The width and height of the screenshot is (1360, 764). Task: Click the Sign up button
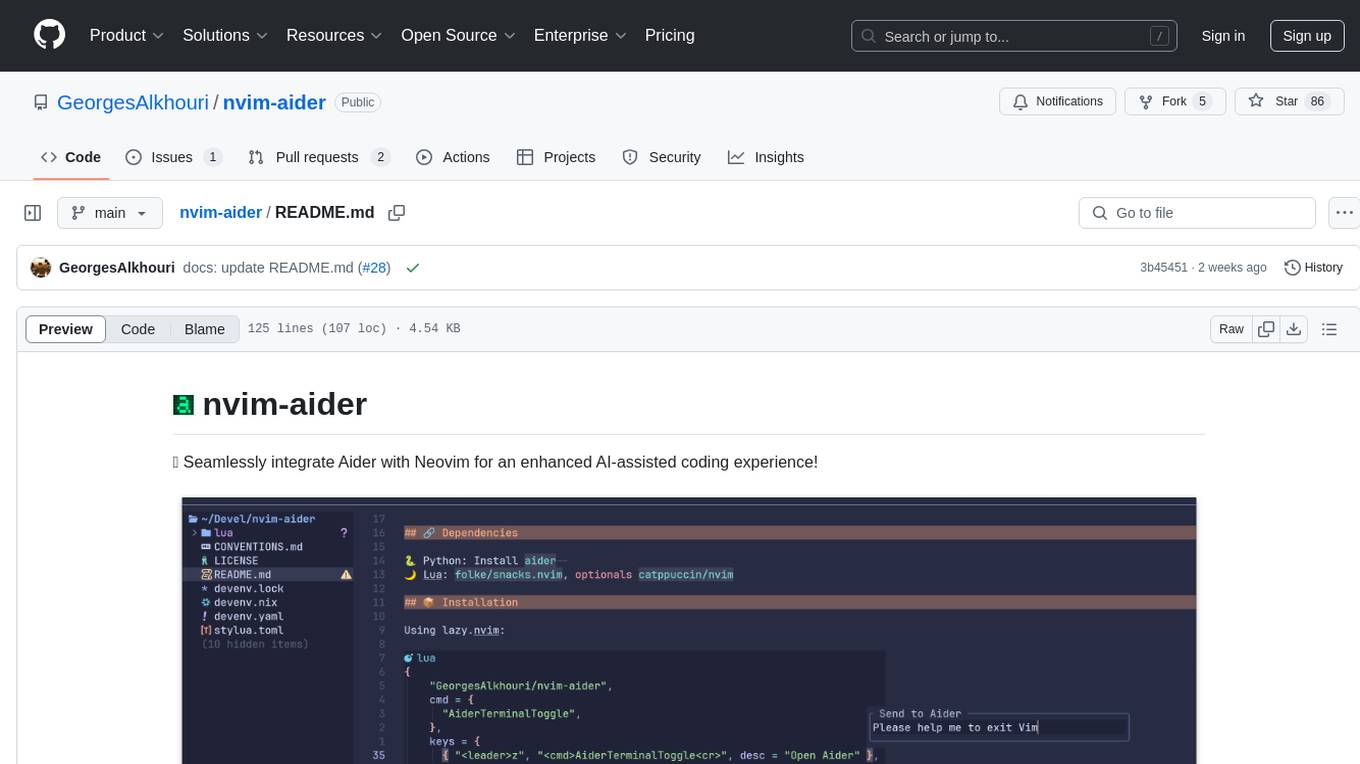coord(1307,36)
